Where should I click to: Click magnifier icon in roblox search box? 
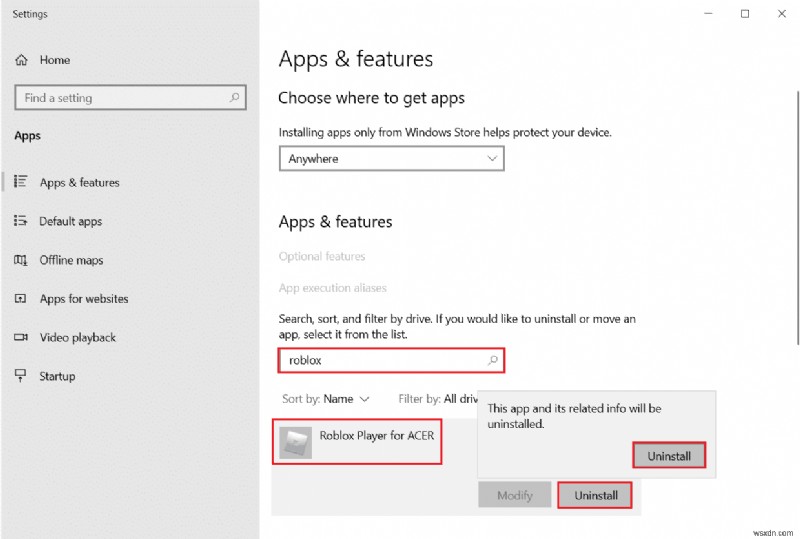tap(491, 360)
